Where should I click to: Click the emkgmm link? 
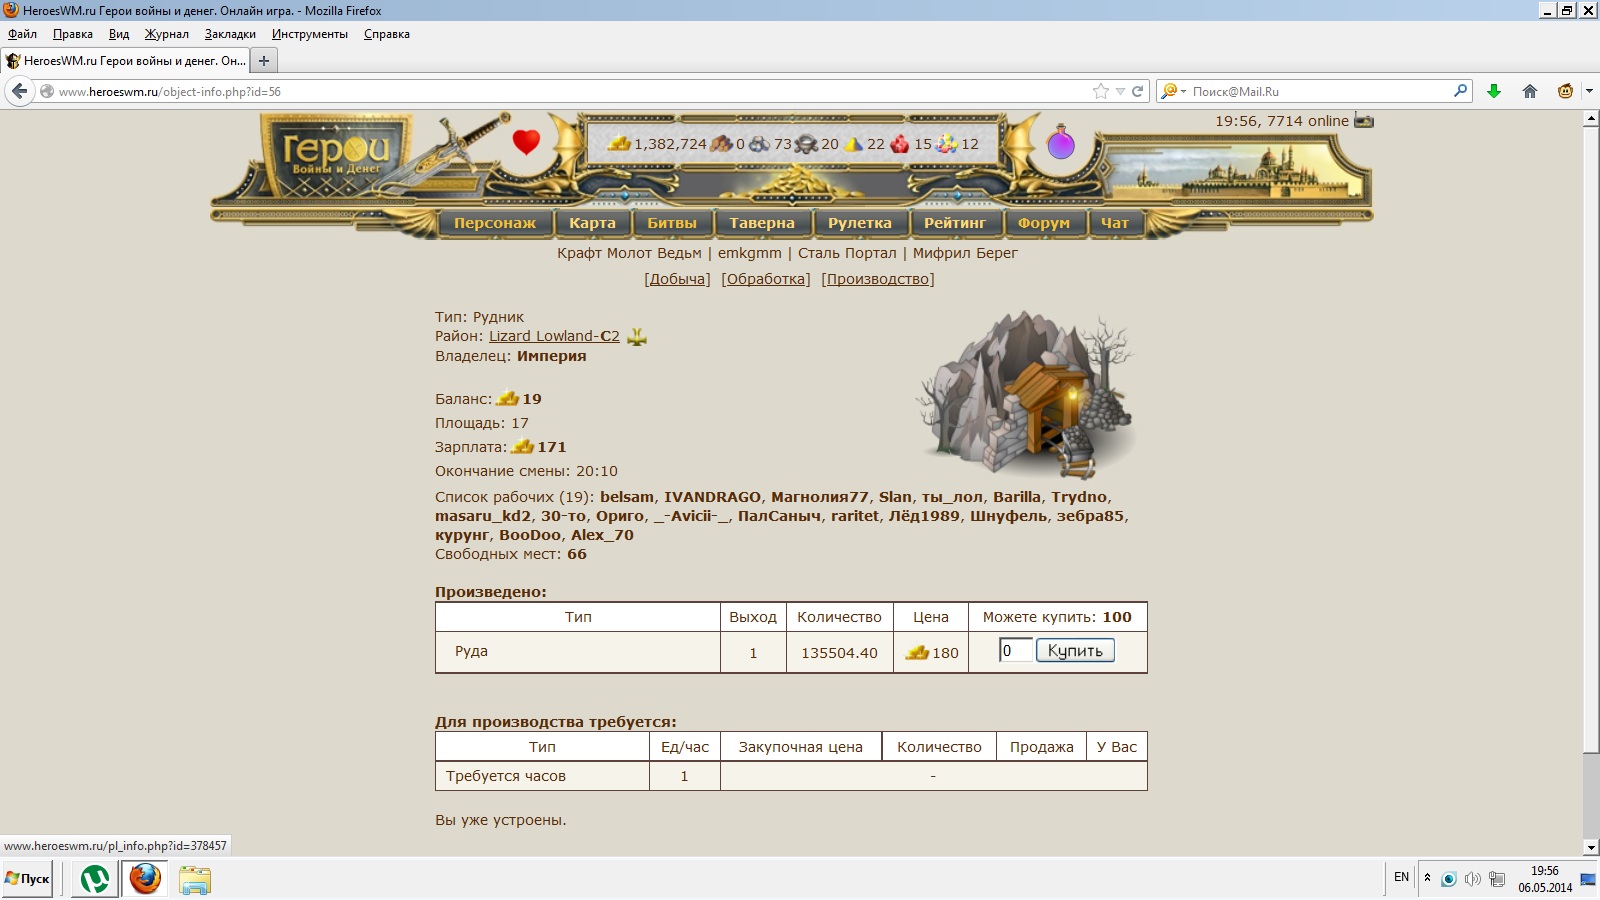pyautogui.click(x=750, y=253)
